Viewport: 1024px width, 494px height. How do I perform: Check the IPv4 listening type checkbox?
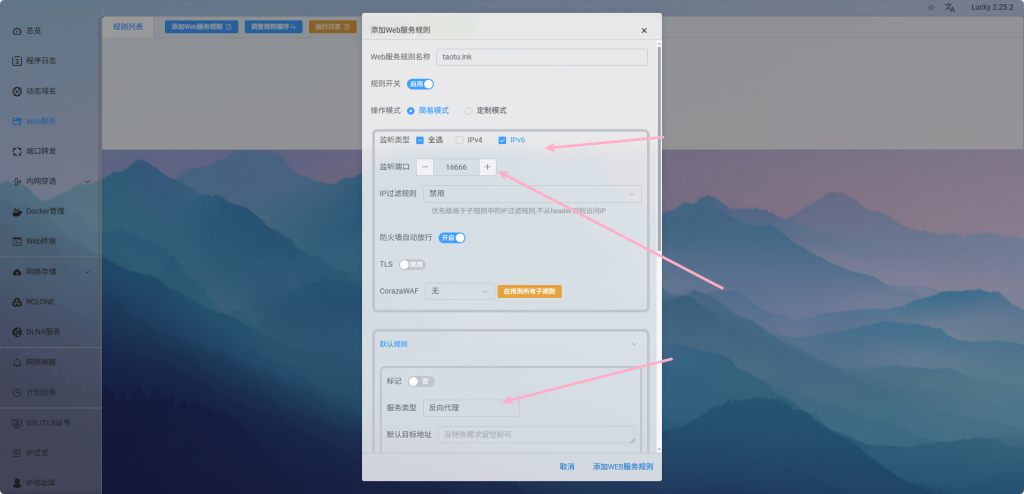pyautogui.click(x=460, y=140)
